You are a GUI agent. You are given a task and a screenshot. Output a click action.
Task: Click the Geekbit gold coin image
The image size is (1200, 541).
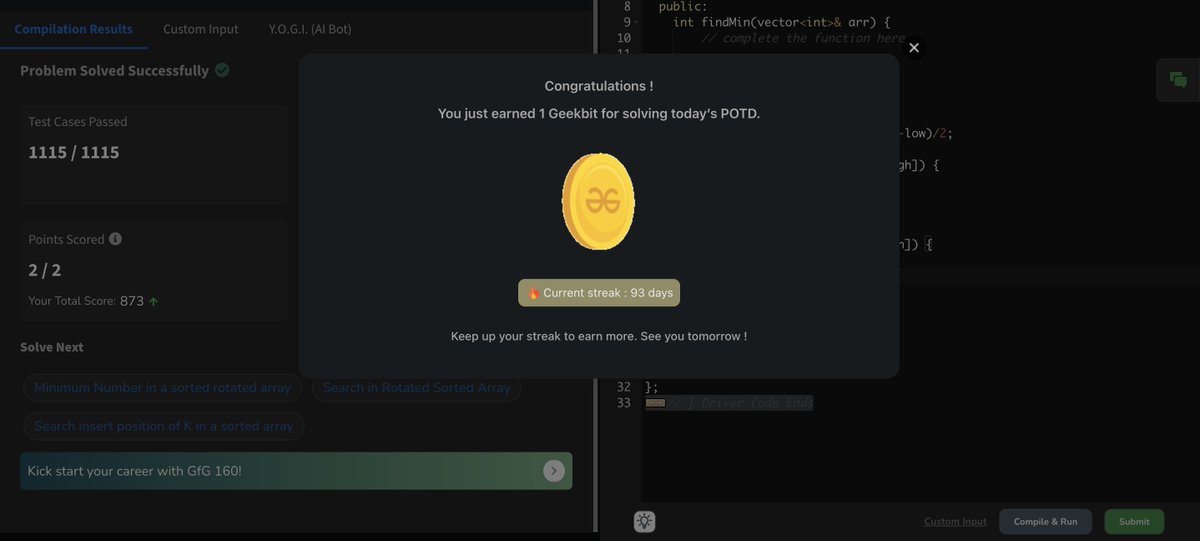click(x=598, y=201)
